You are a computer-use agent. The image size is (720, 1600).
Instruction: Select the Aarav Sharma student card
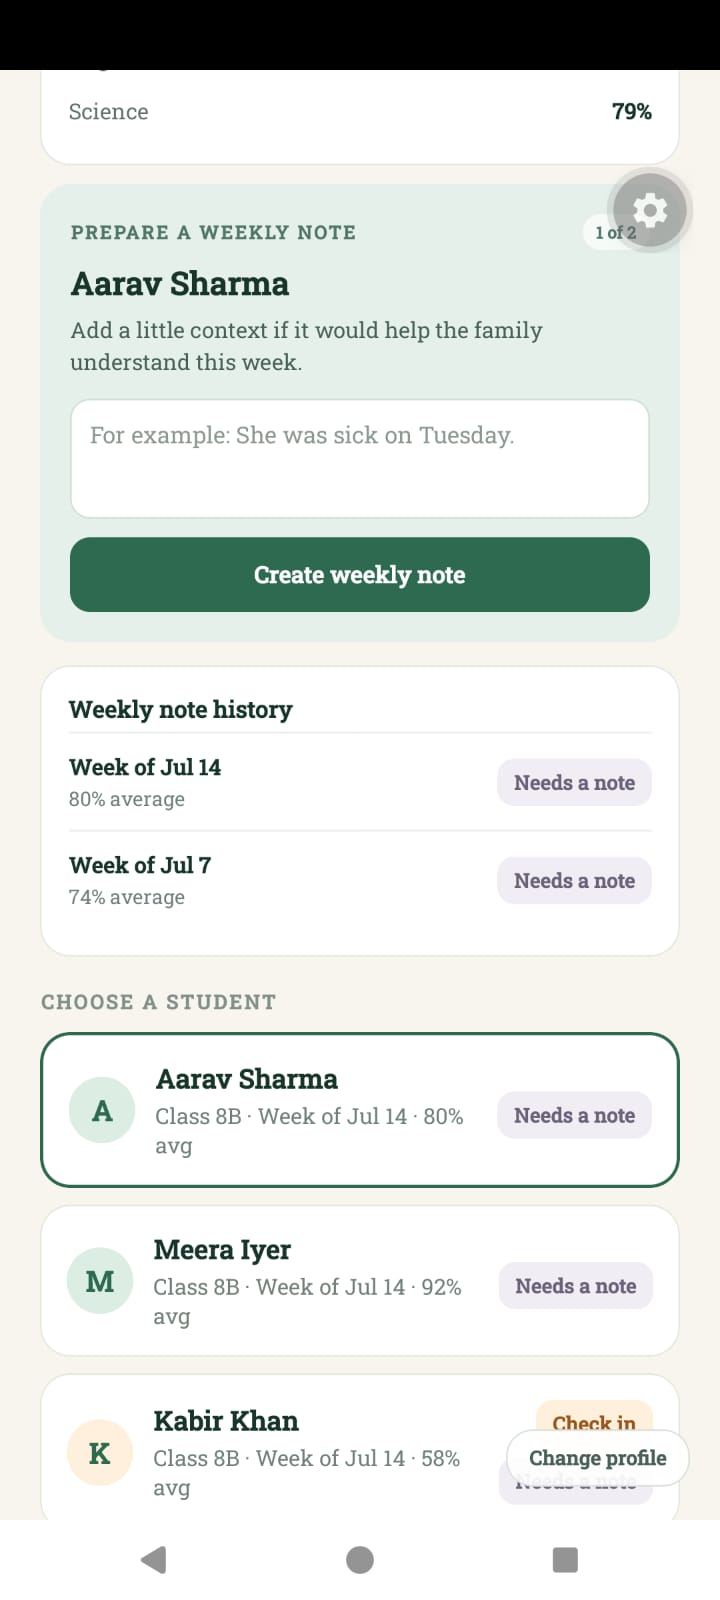[360, 1110]
